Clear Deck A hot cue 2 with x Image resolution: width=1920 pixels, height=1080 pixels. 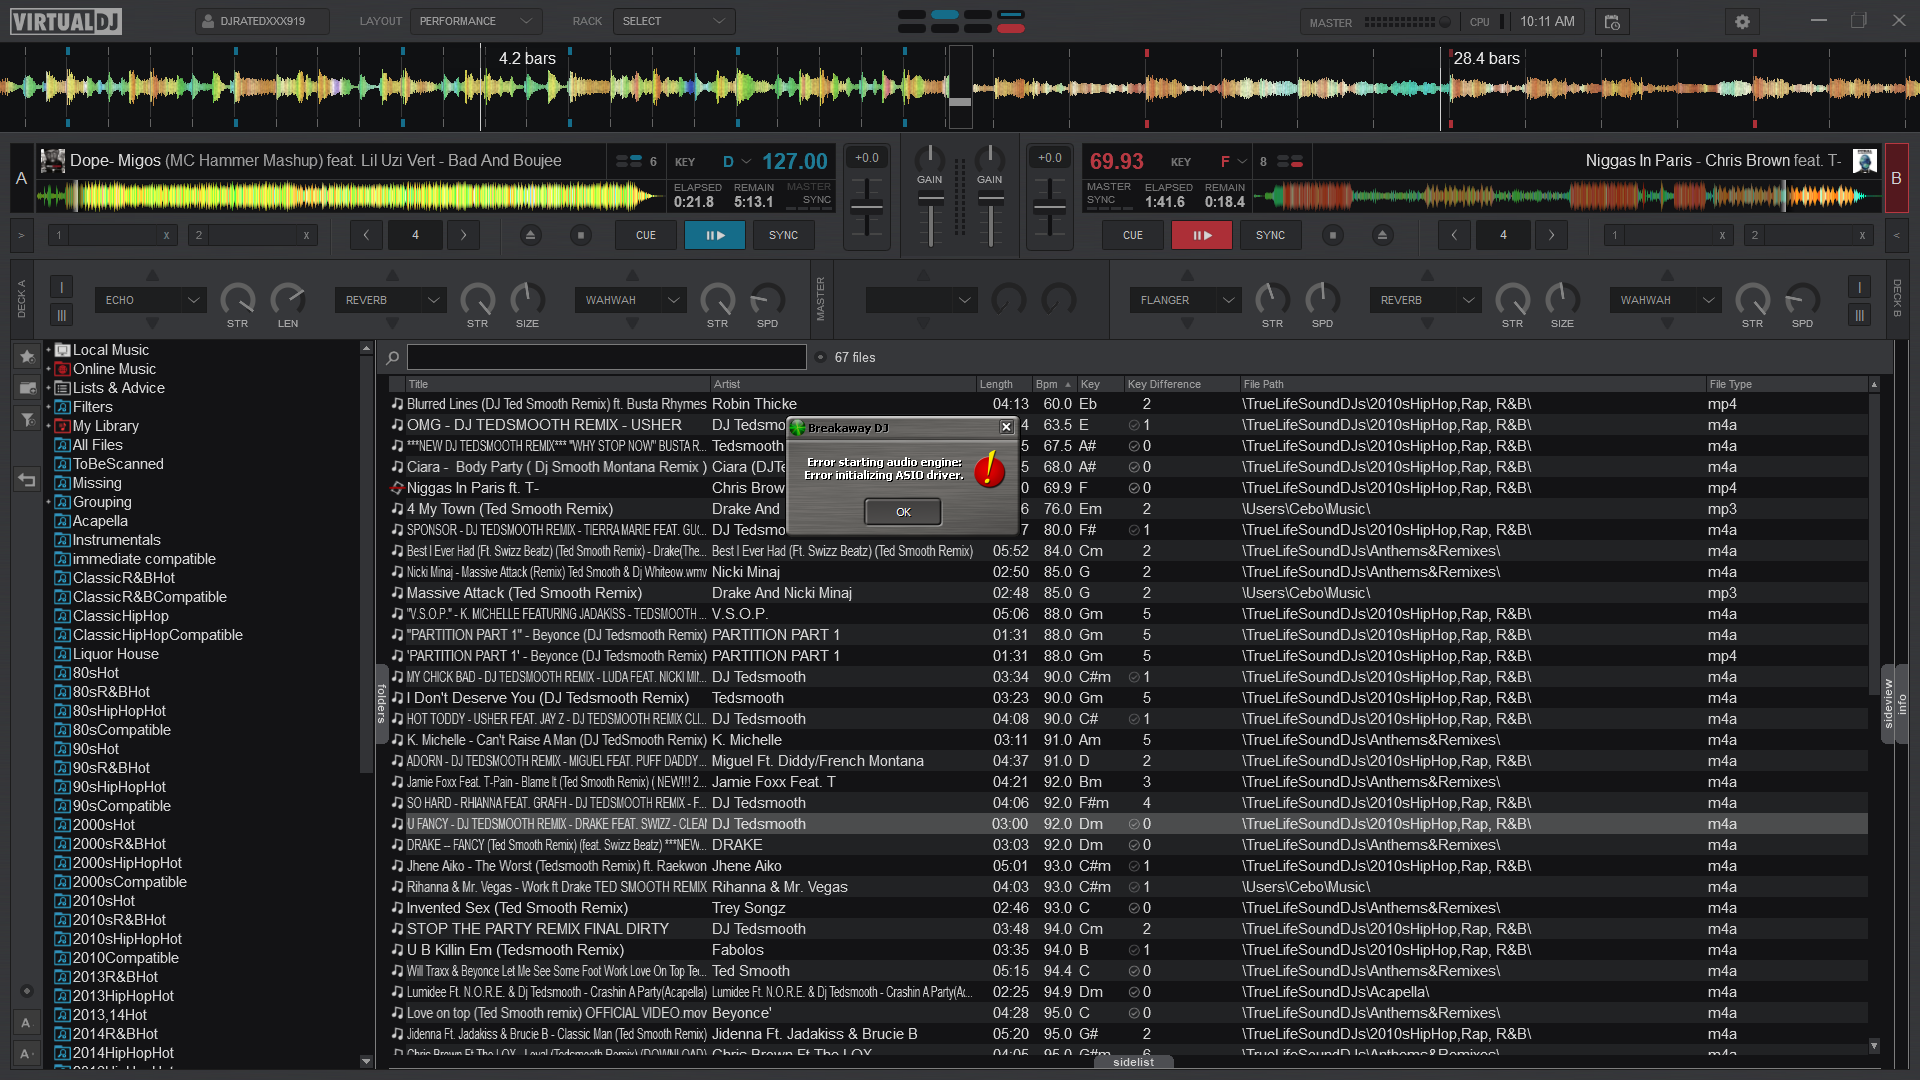click(306, 236)
